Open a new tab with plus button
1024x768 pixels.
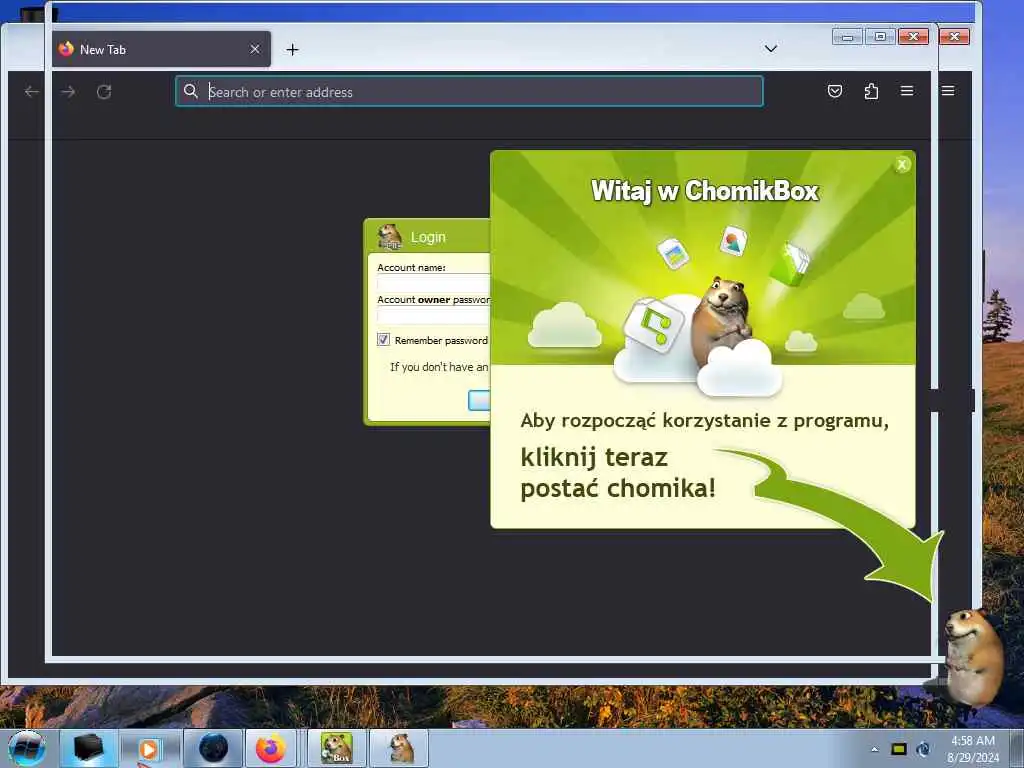[293, 50]
